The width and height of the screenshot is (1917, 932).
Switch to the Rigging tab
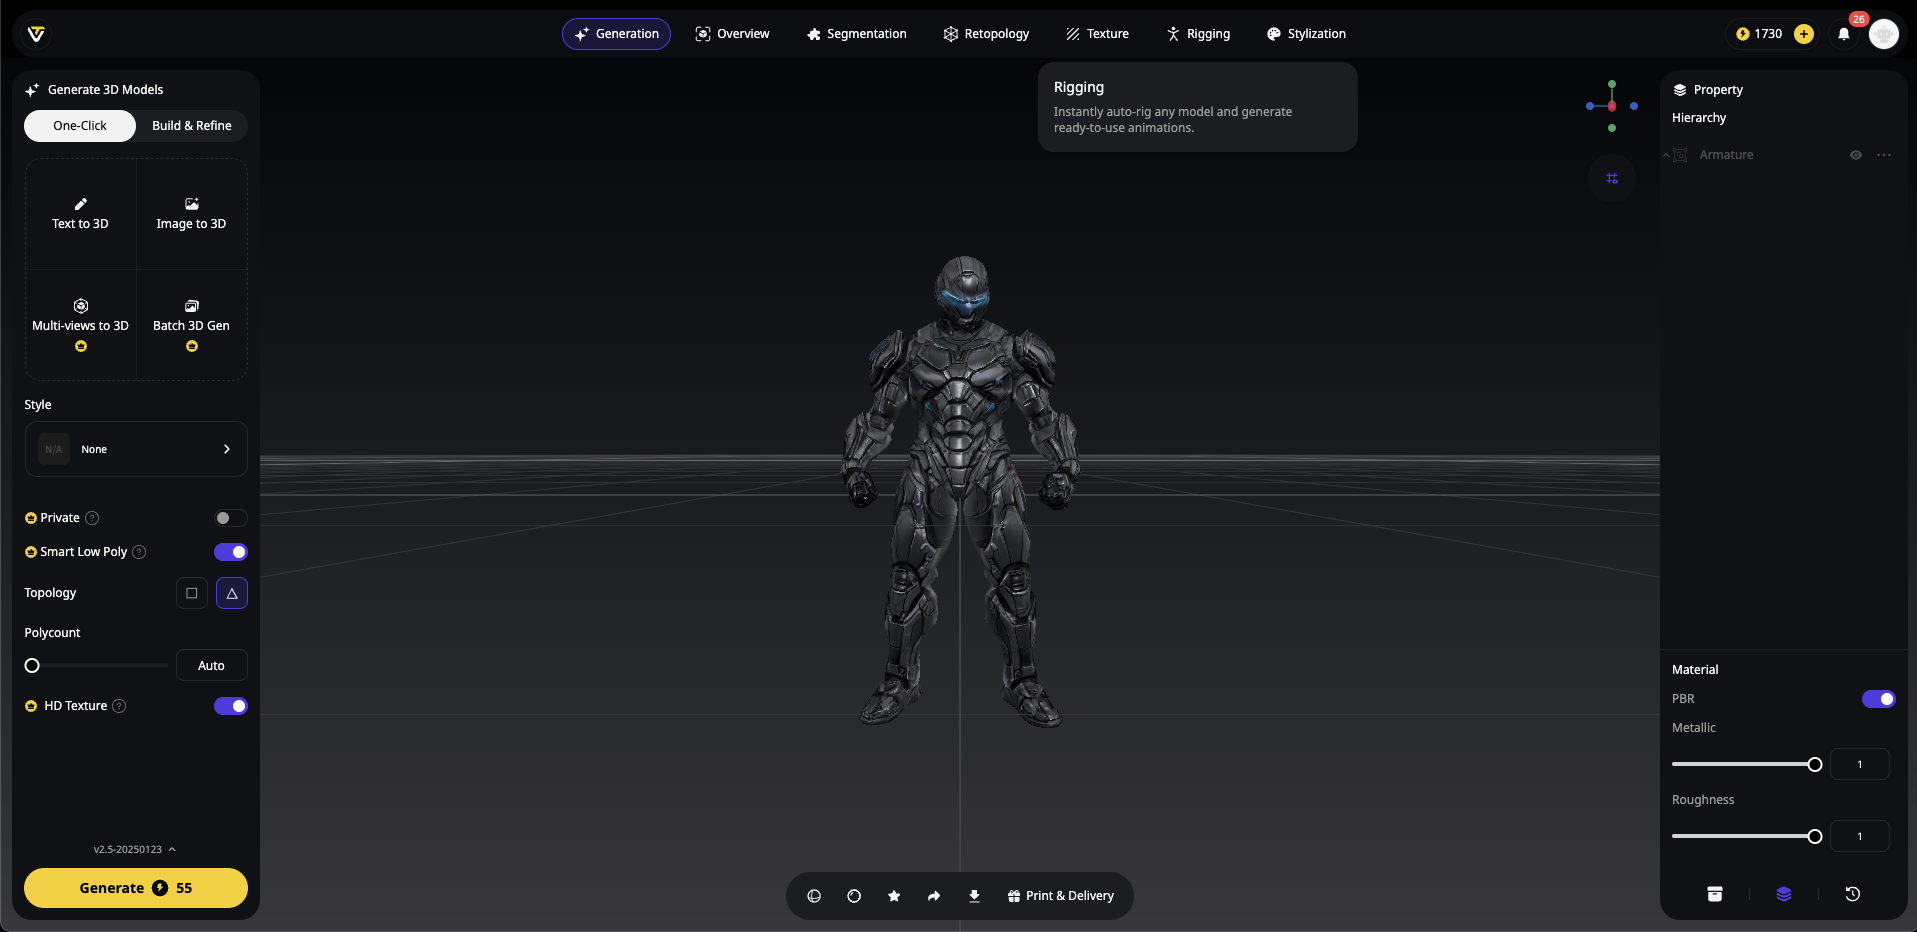1198,34
